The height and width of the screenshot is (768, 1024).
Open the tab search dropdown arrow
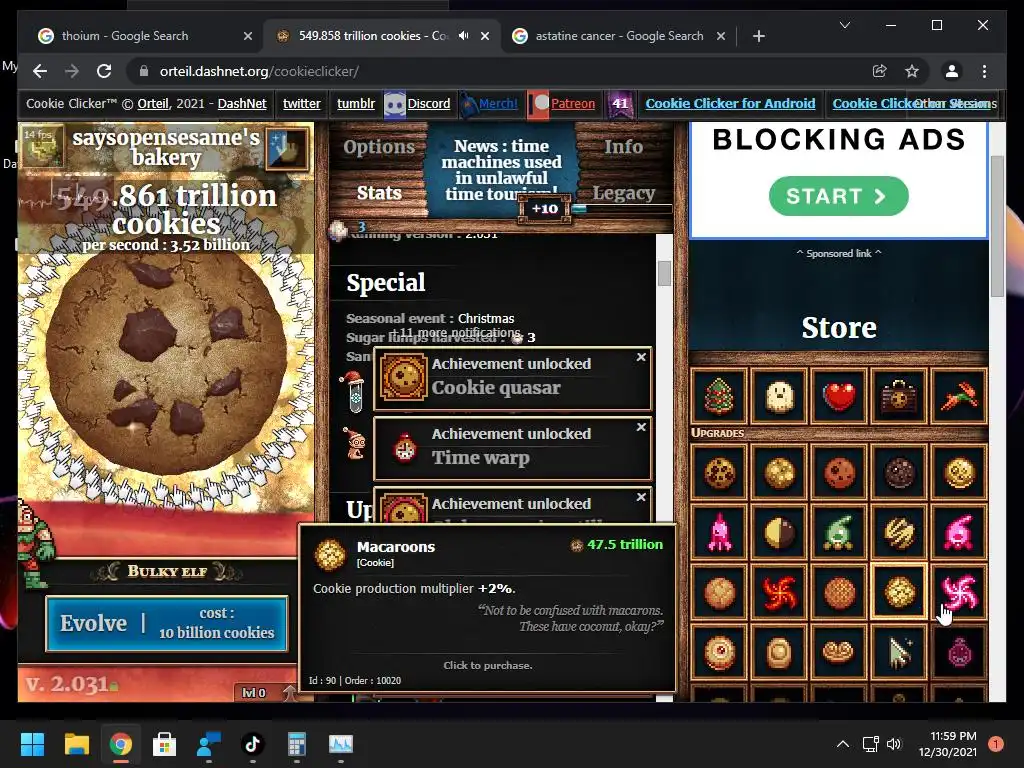coord(844,25)
